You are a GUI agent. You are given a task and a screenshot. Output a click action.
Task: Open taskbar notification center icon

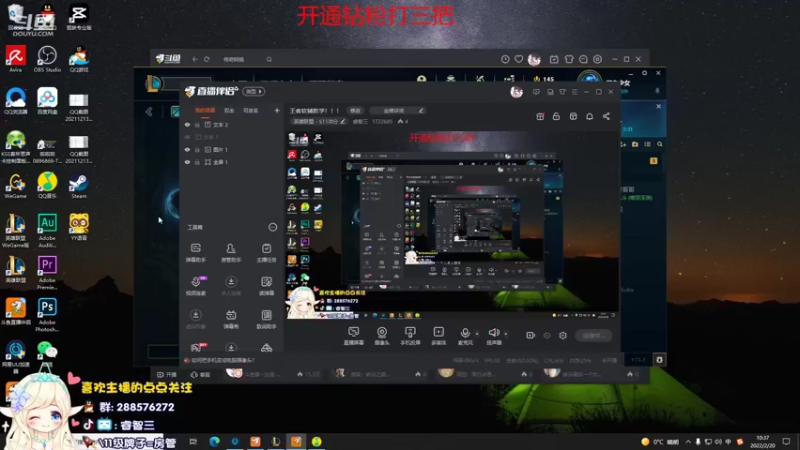(786, 441)
